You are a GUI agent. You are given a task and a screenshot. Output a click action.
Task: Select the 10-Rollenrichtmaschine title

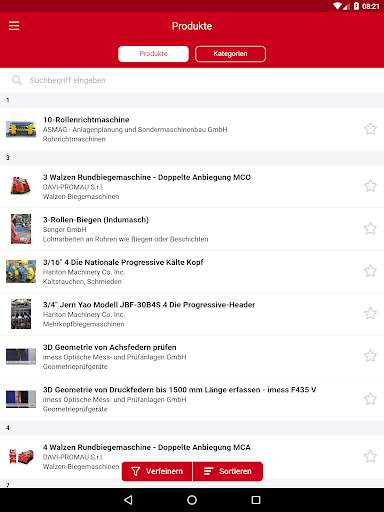click(86, 120)
